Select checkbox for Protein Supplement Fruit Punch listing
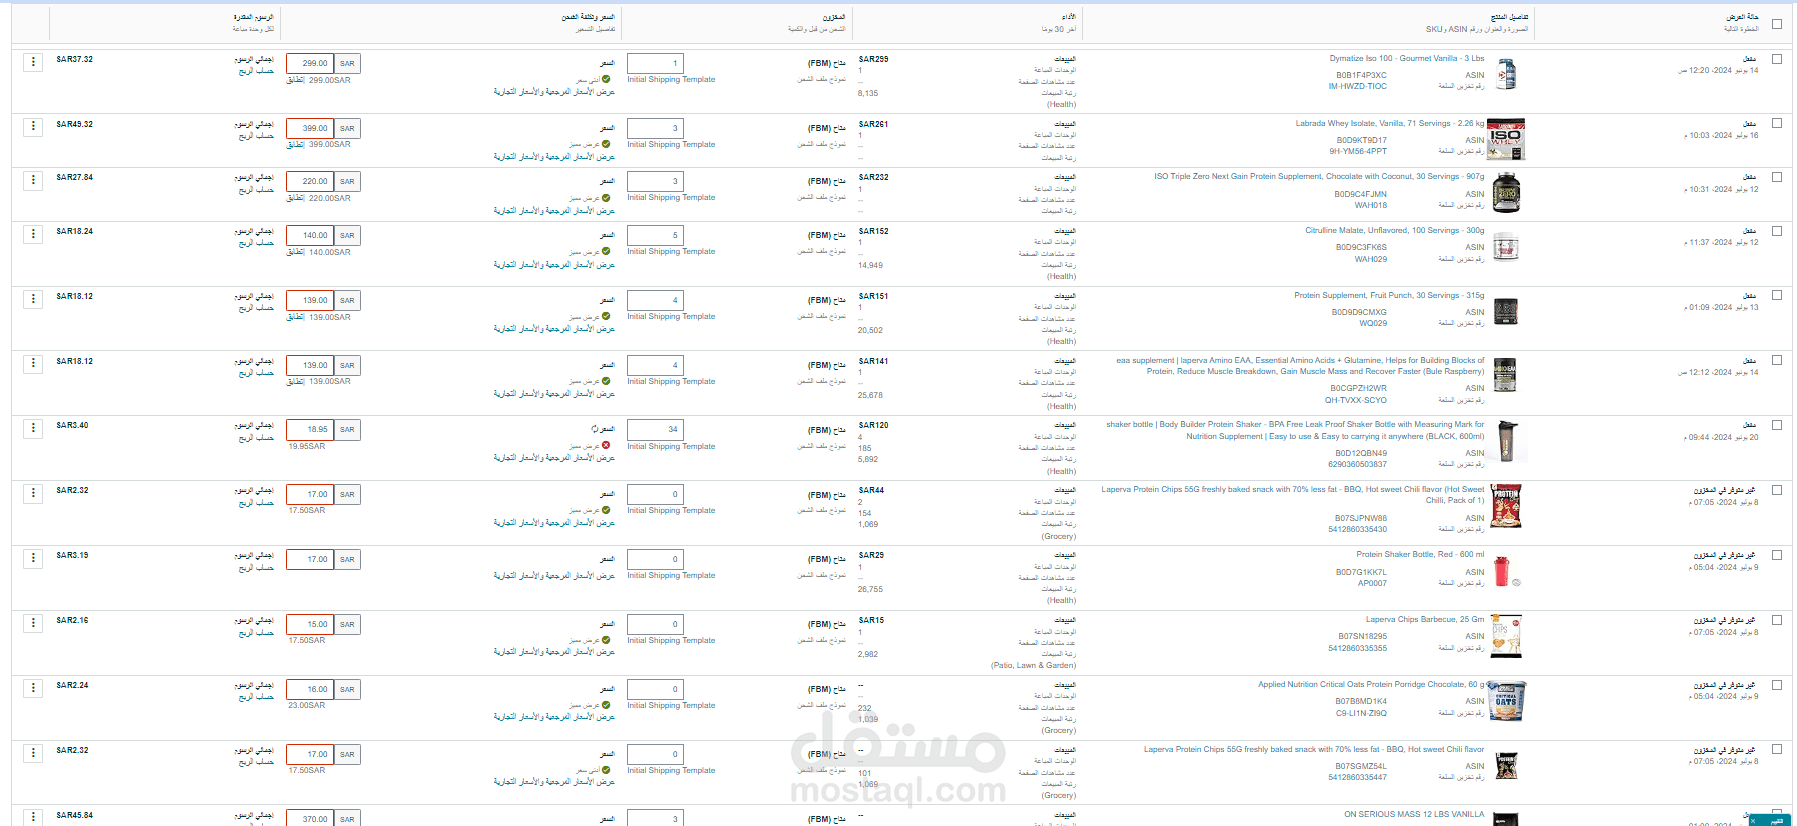This screenshot has height=826, width=1797. pos(1777,296)
